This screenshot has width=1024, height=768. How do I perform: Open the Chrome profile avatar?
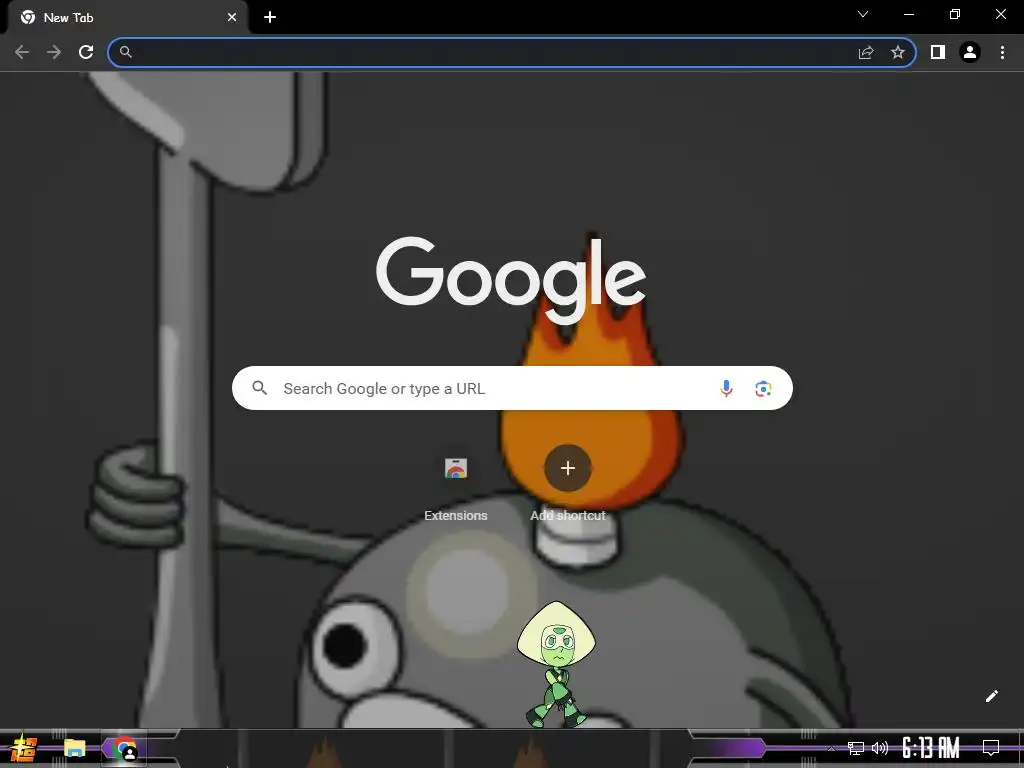(x=970, y=52)
